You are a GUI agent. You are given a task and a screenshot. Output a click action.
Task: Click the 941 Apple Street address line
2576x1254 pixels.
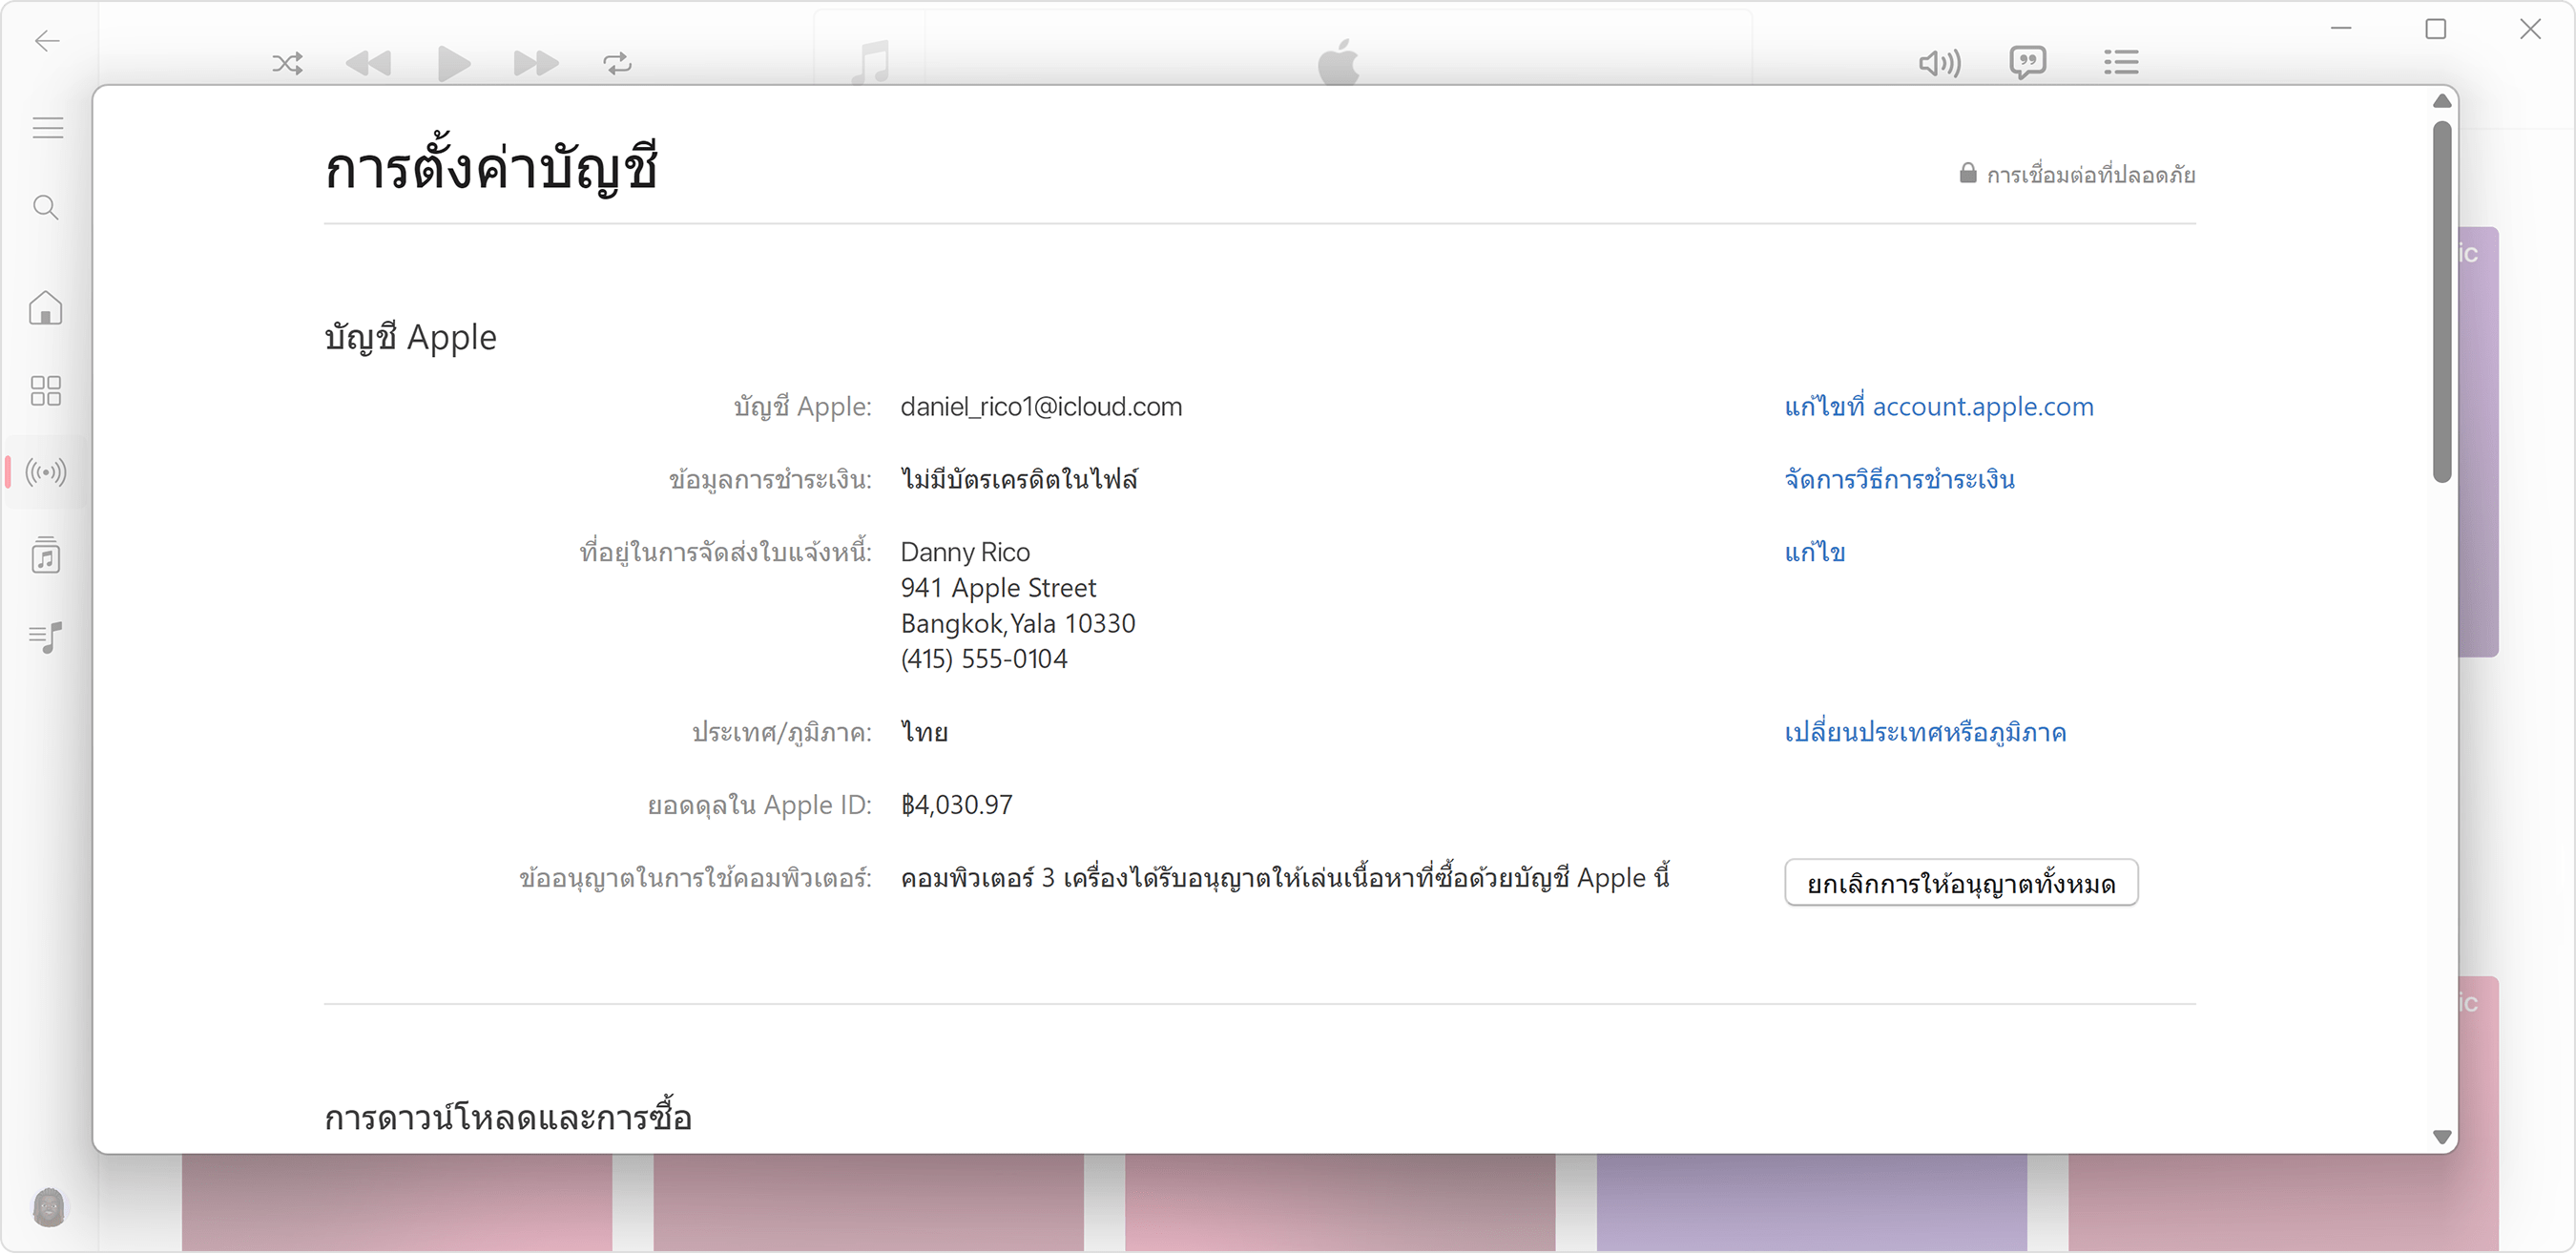[998, 588]
